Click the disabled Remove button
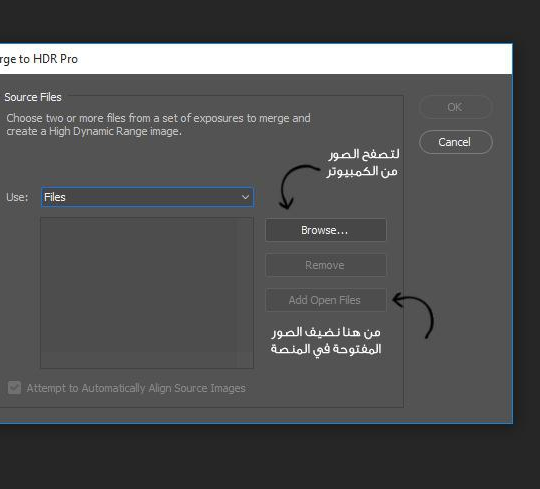The height and width of the screenshot is (489, 540). coord(325,265)
